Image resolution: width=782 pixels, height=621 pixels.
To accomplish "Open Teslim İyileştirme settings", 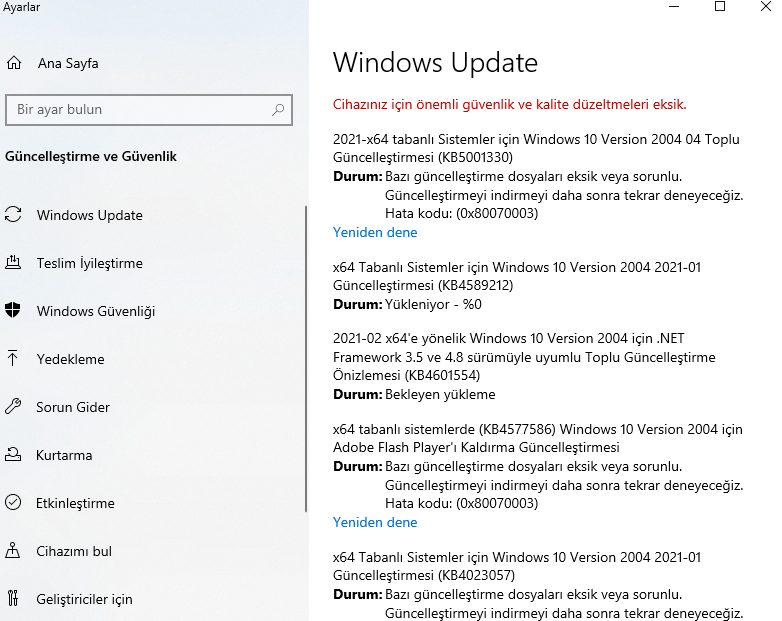I will [90, 263].
